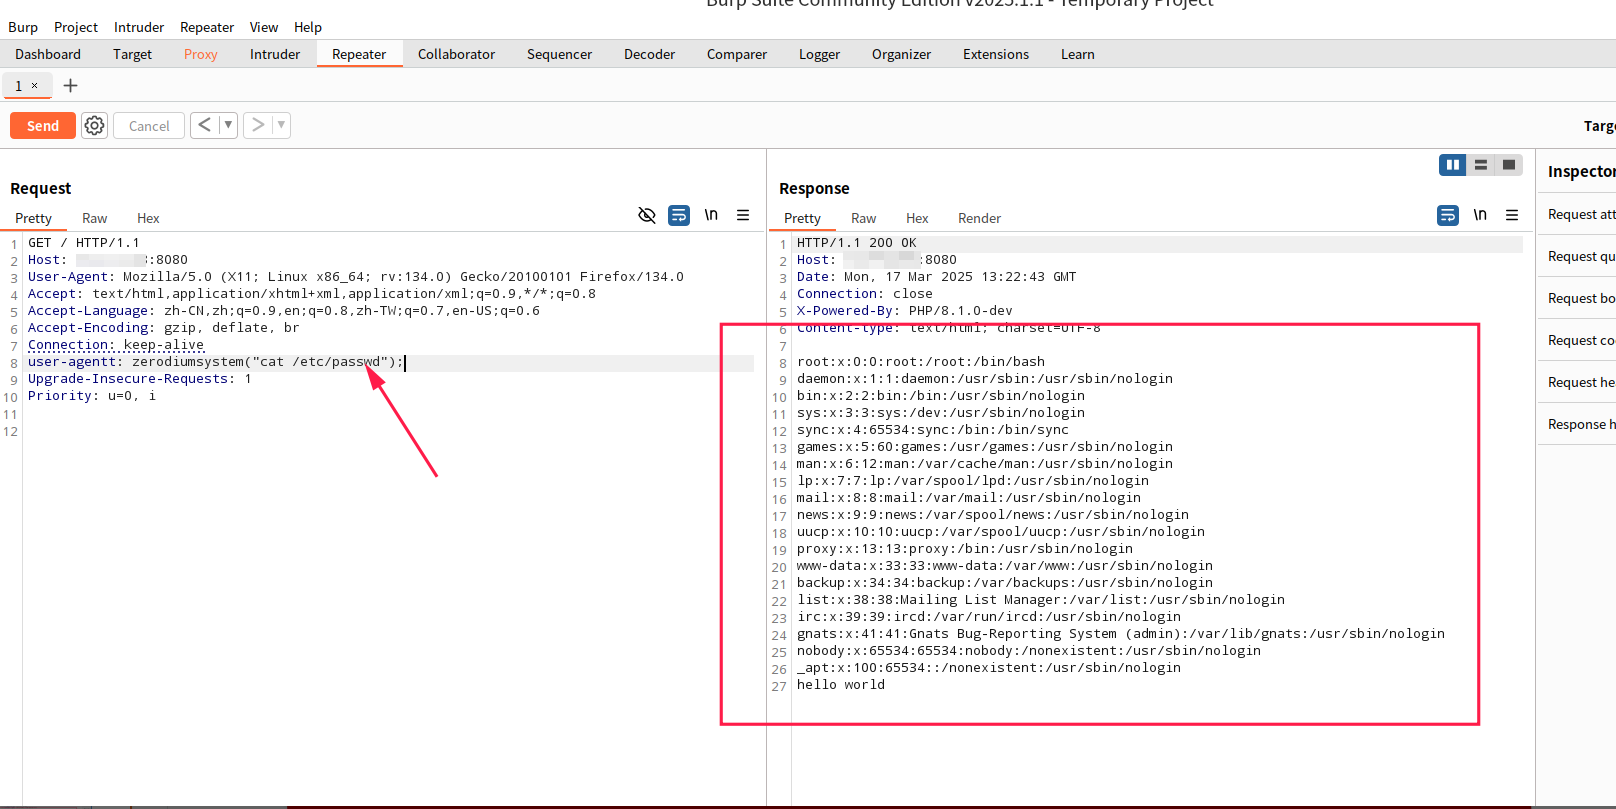Open history dropdown next to forward arrow
The height and width of the screenshot is (809, 1616).
(x=282, y=125)
